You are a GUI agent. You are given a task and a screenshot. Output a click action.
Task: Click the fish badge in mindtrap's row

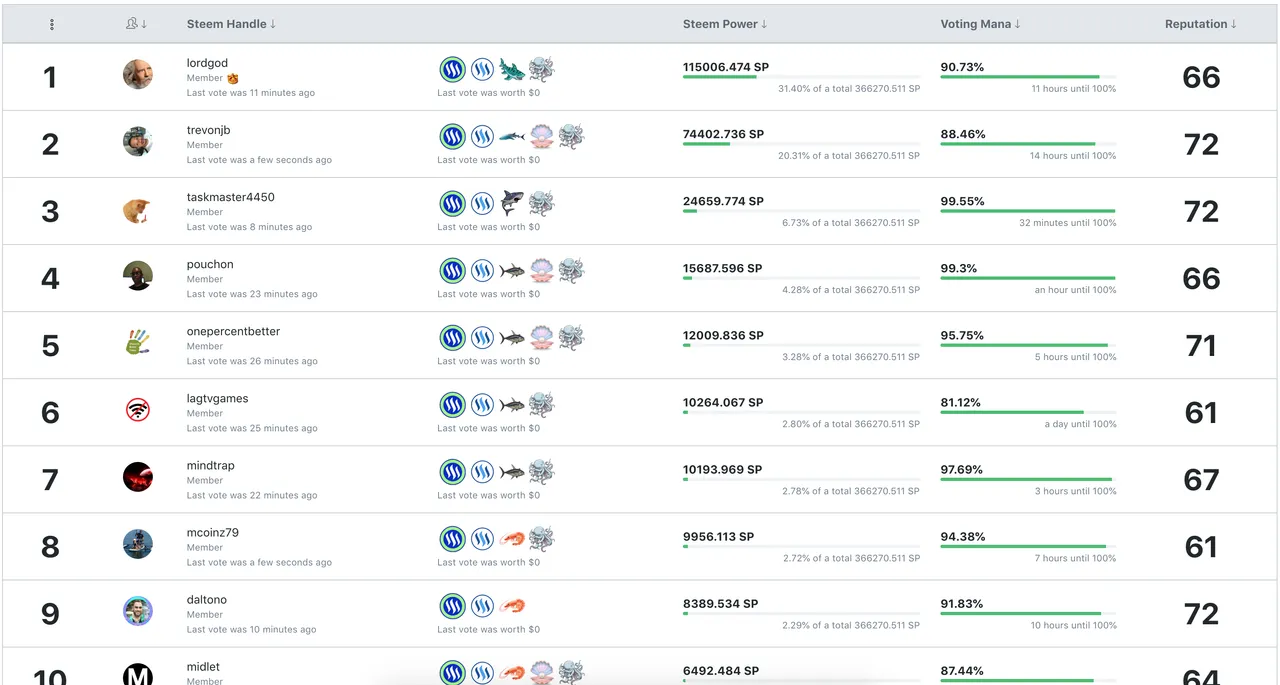pos(512,471)
